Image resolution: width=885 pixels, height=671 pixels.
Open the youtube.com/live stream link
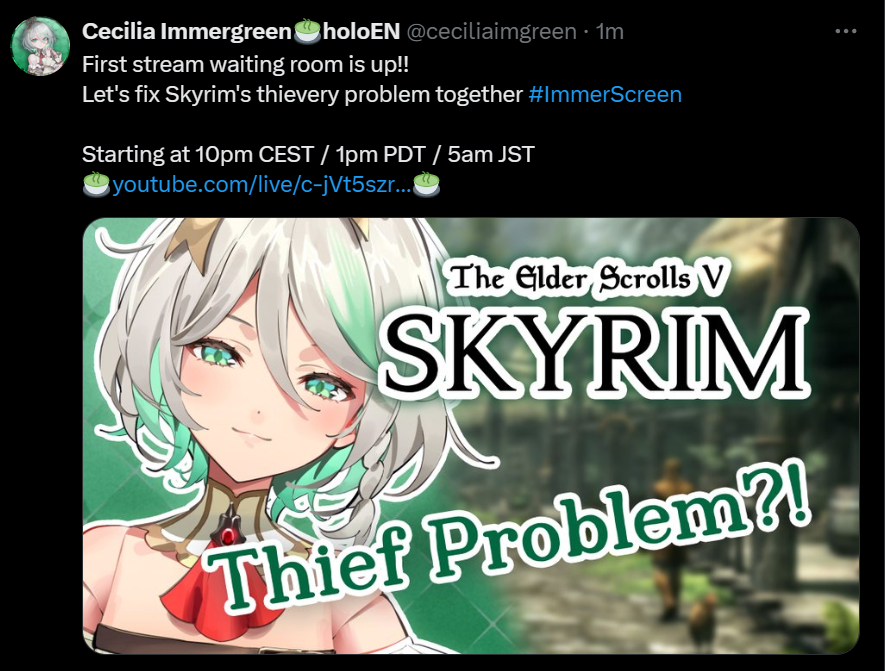click(x=262, y=185)
